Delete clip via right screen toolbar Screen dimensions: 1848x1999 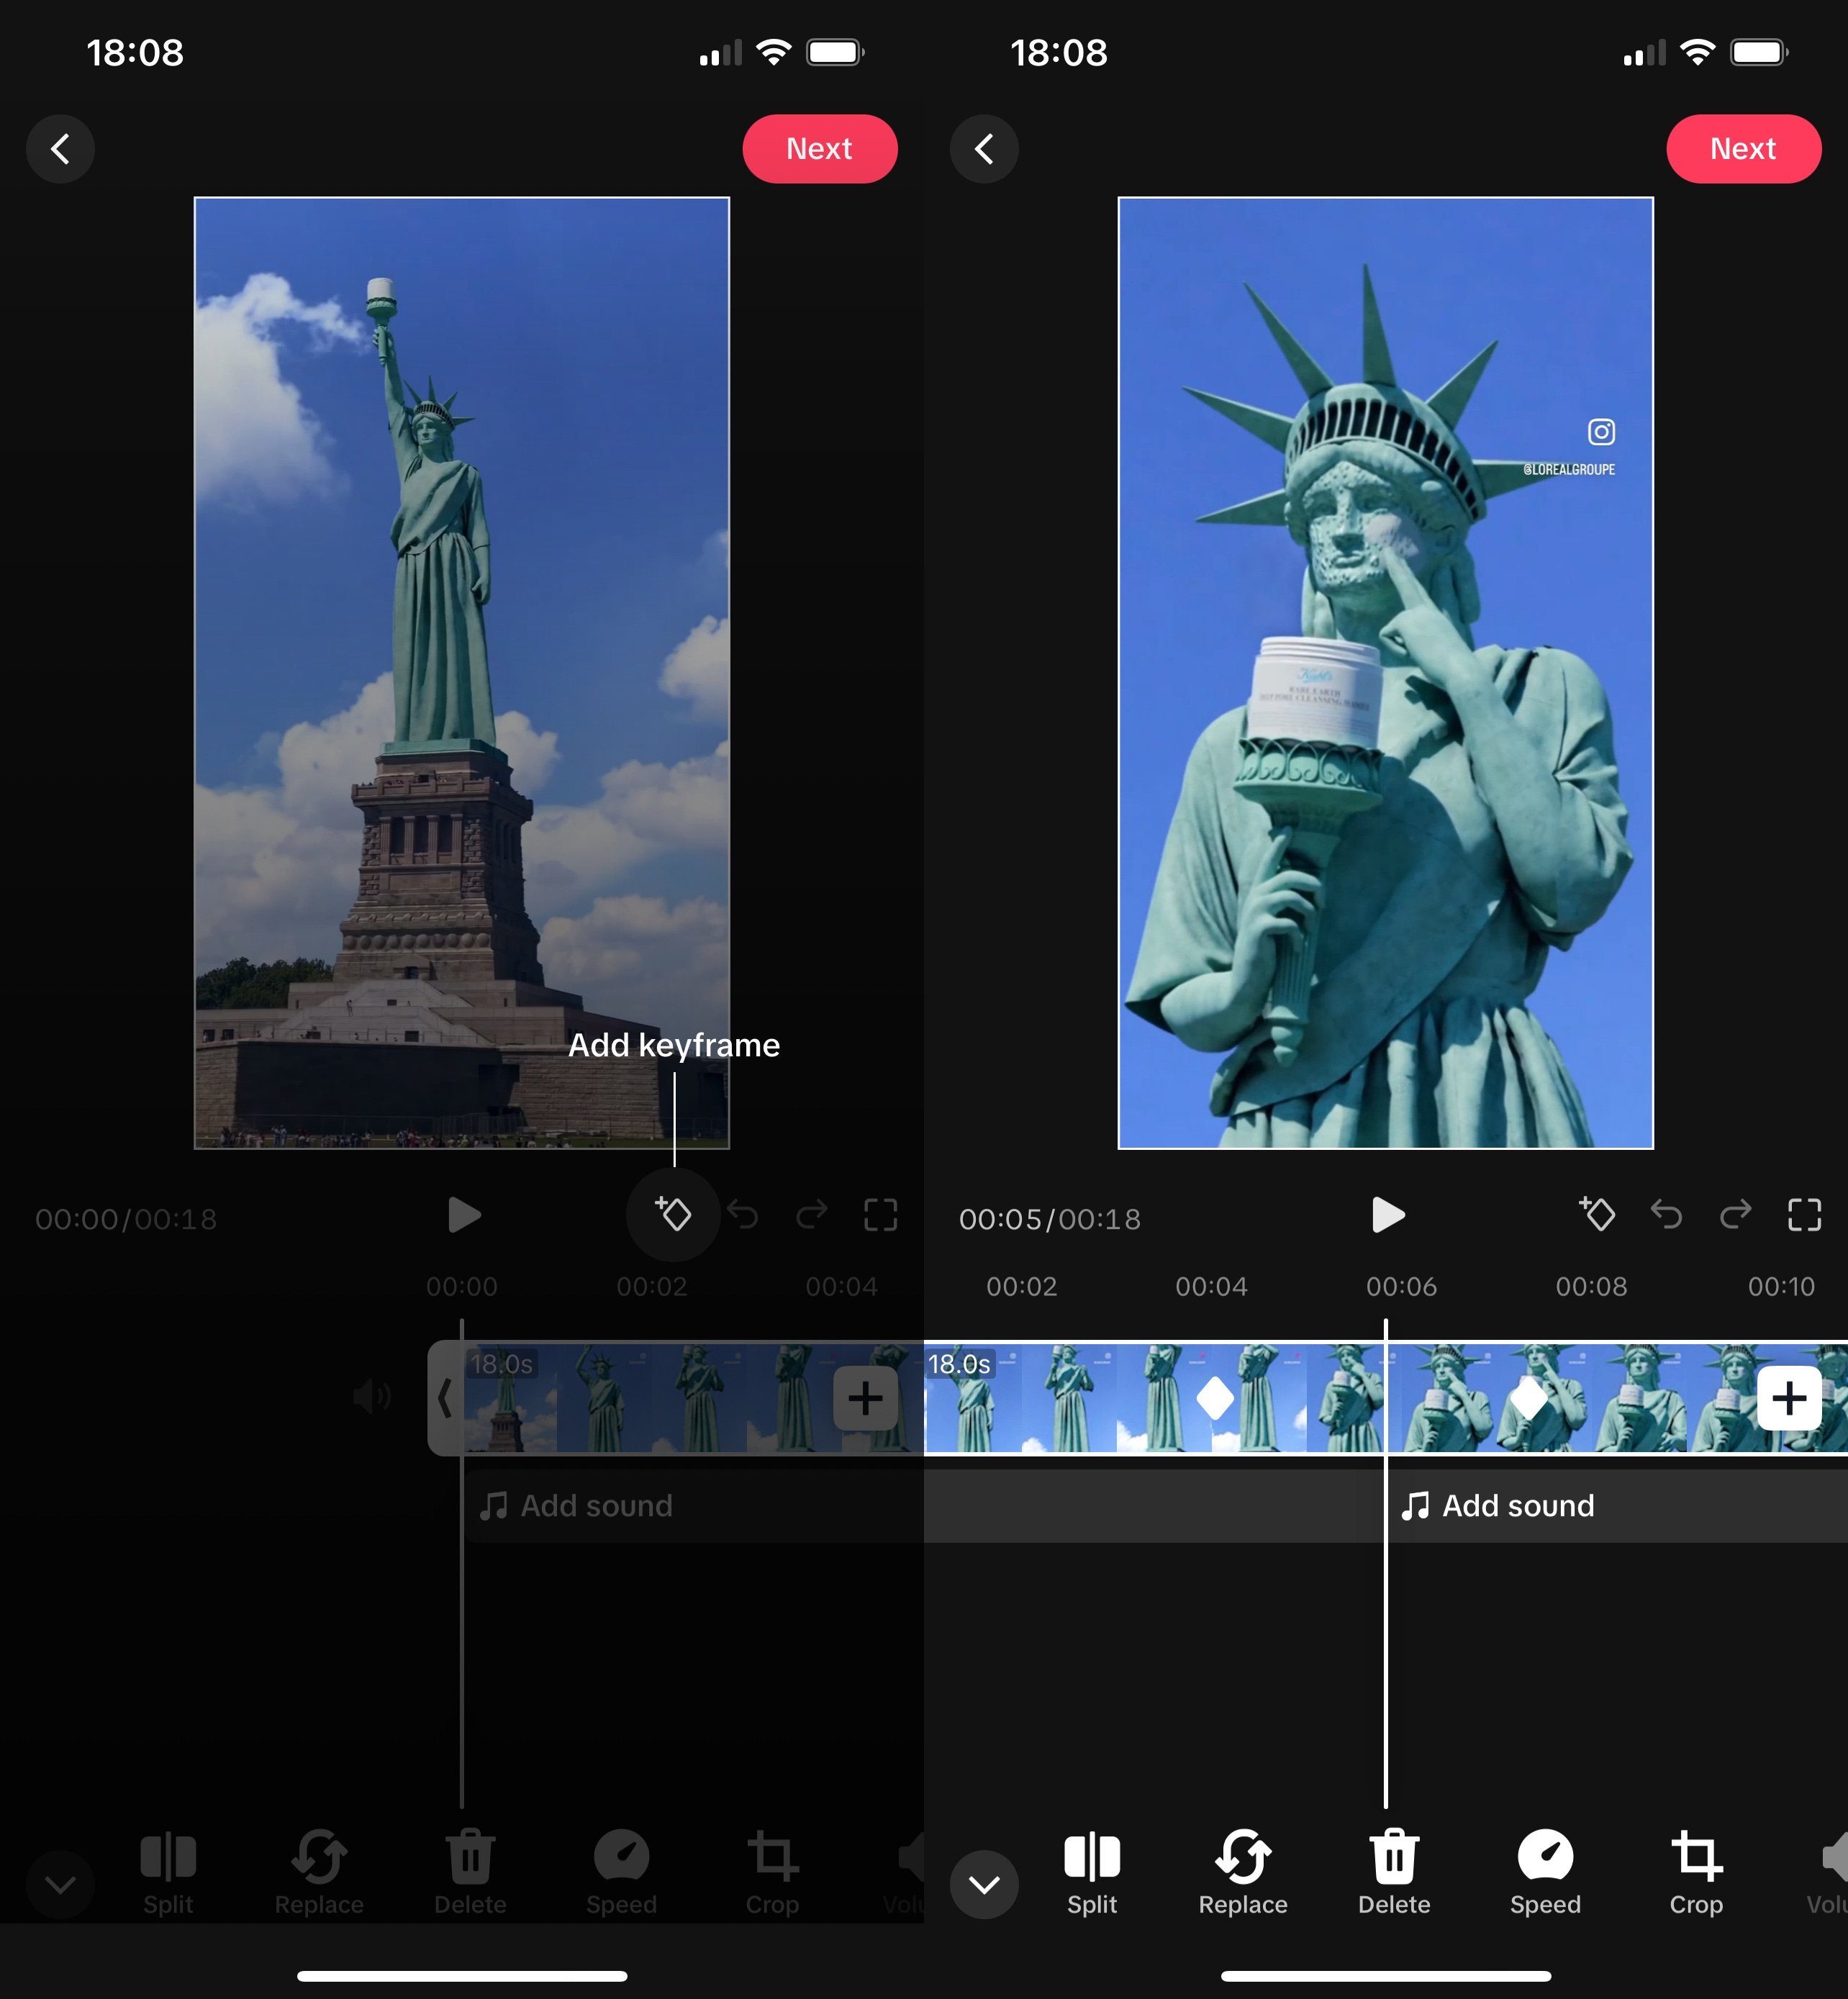point(1394,1873)
